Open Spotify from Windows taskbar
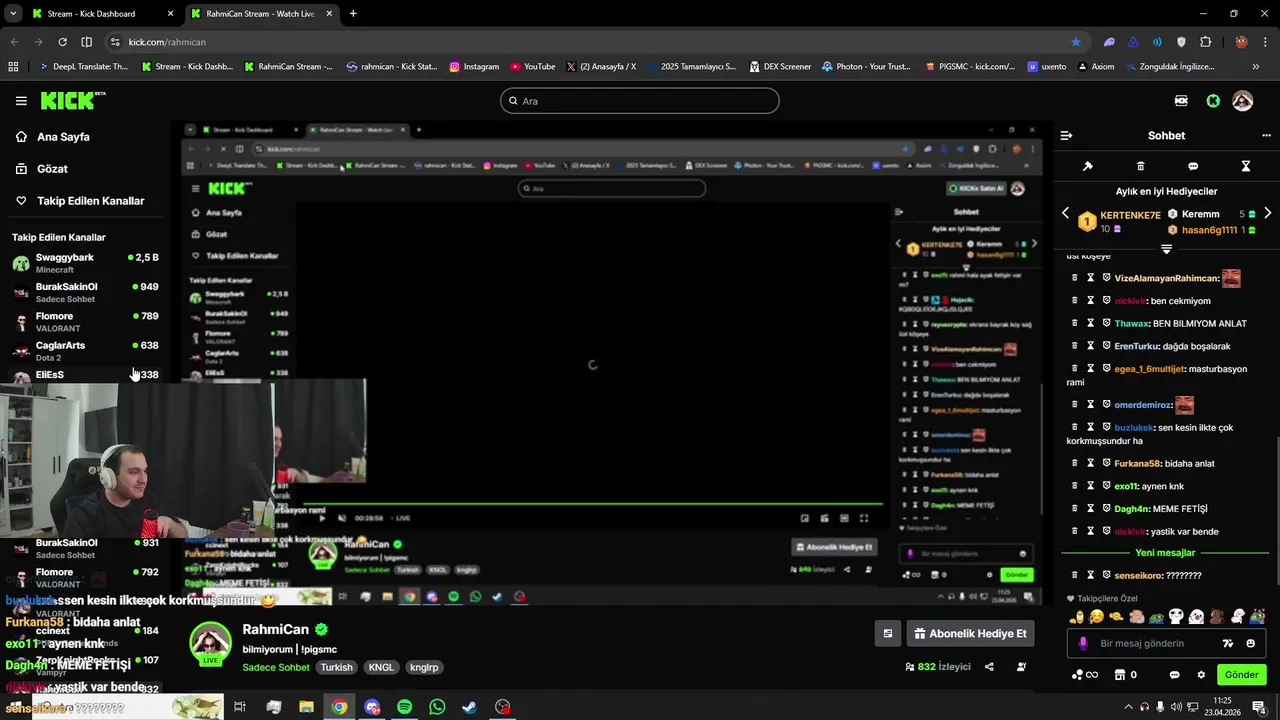Image resolution: width=1280 pixels, height=720 pixels. click(404, 707)
